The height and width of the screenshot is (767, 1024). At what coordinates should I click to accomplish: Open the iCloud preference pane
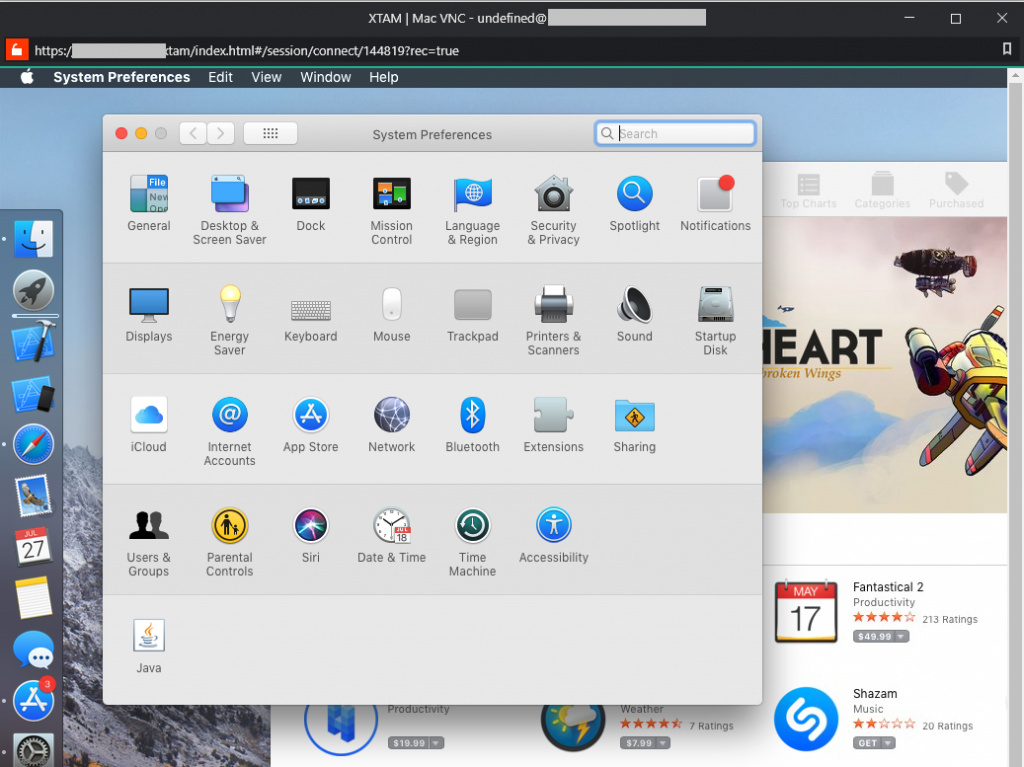tap(148, 418)
